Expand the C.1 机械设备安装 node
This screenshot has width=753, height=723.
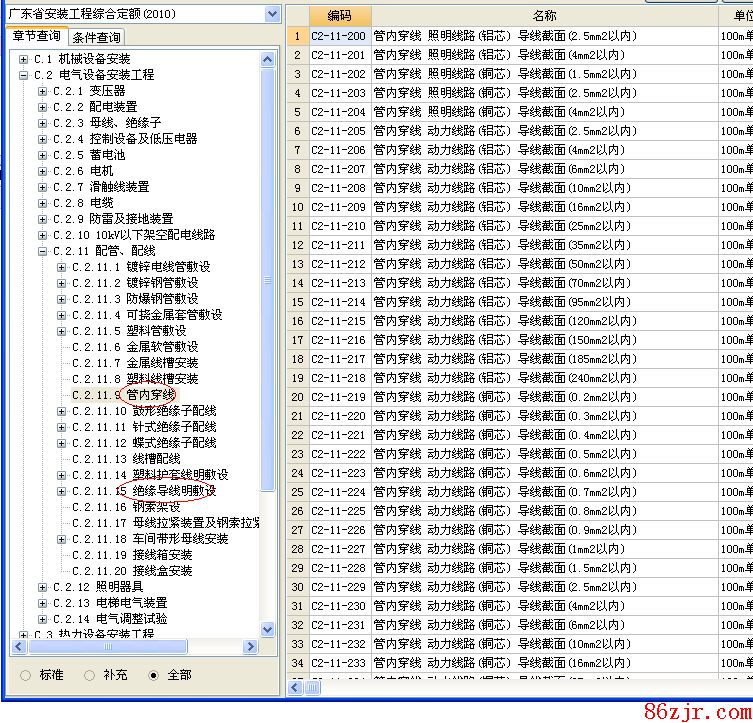(x=24, y=59)
